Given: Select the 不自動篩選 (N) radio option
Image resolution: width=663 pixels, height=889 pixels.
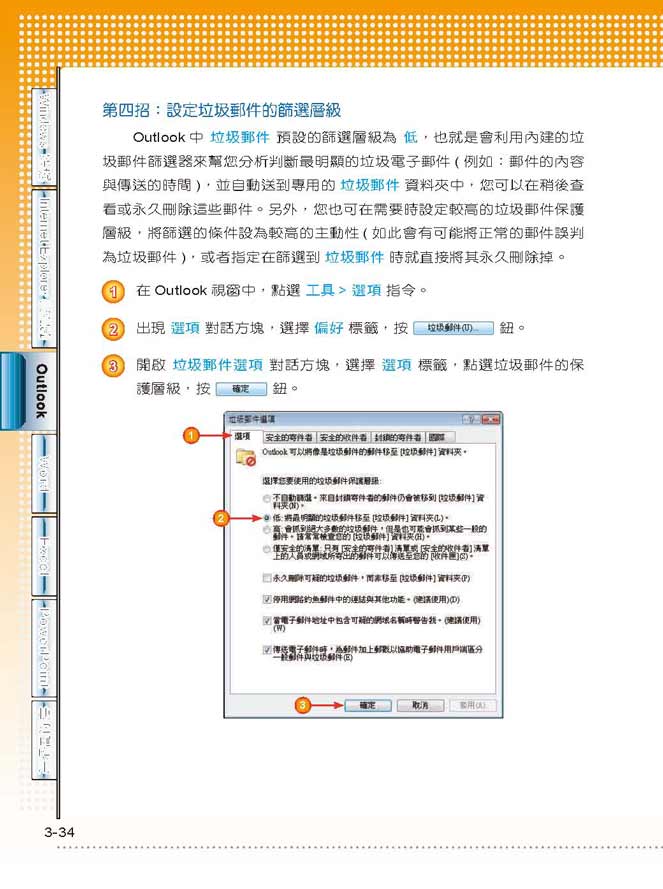Looking at the screenshot, I should tap(267, 498).
